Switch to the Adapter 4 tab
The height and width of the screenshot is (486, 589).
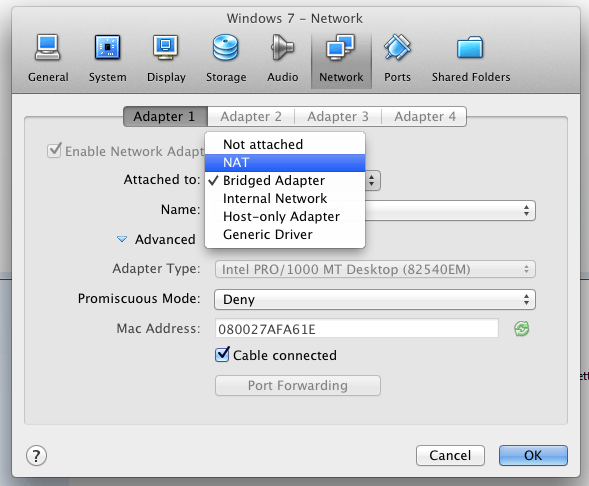(424, 116)
